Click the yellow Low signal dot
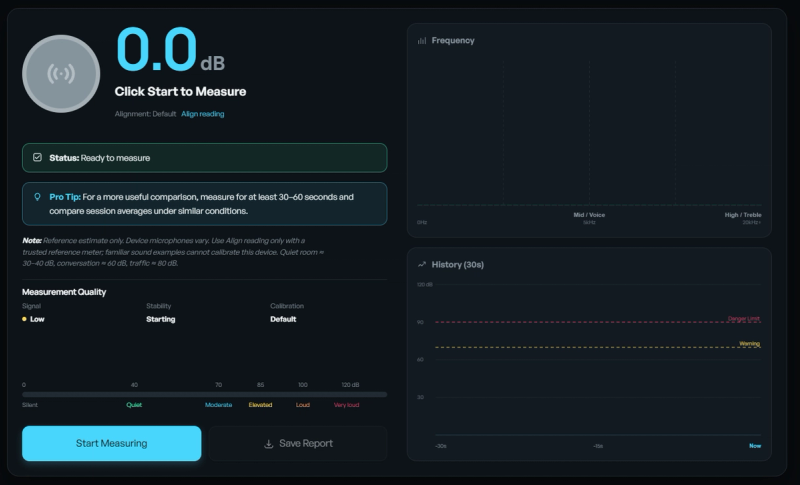The width and height of the screenshot is (800, 485). tap(24, 319)
